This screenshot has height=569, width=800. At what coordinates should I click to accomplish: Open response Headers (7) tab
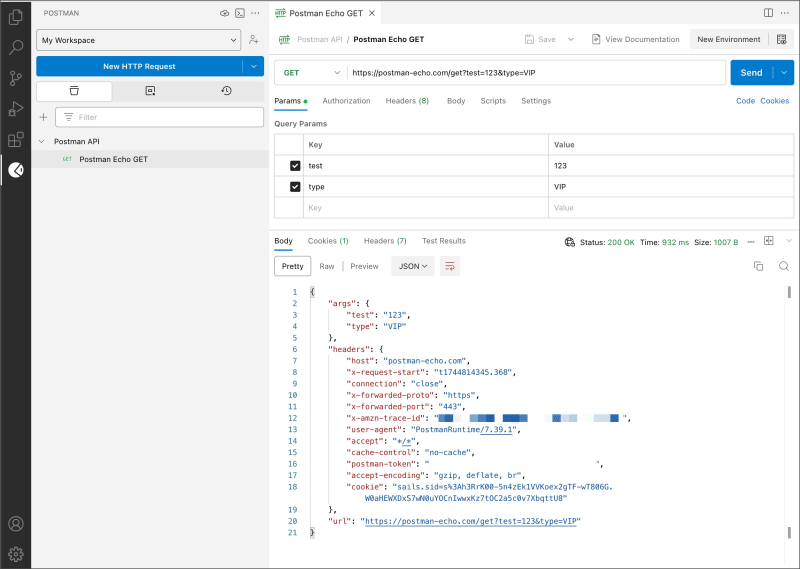(385, 241)
